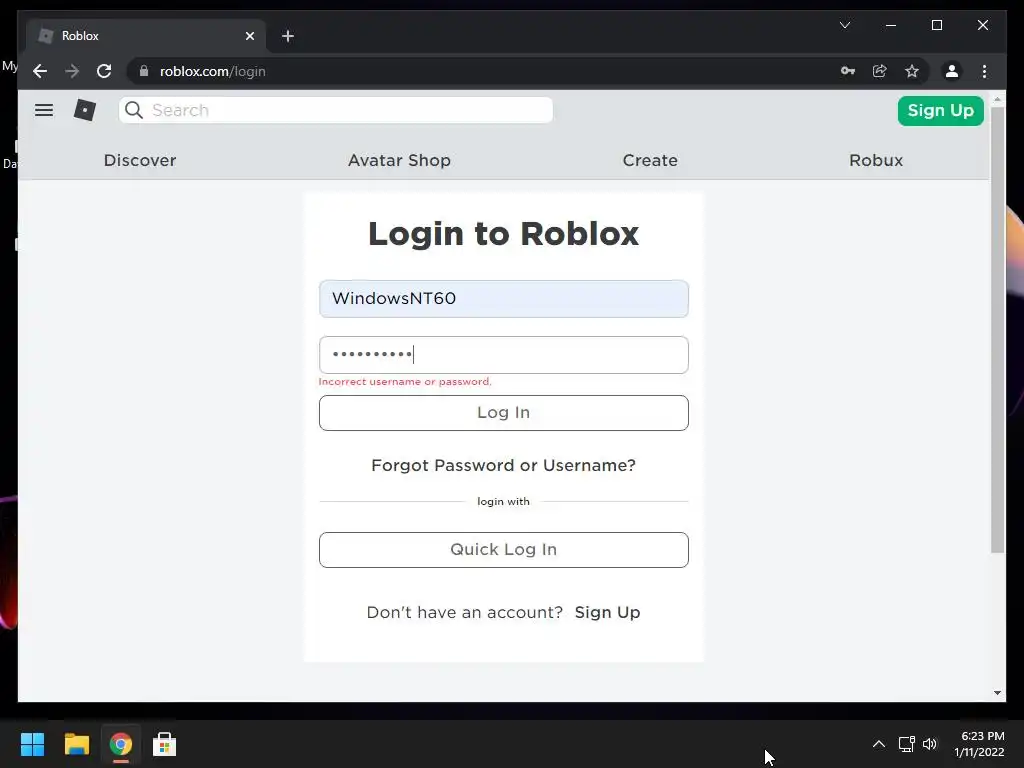Open the Discover menu item
1024x768 pixels.
pyautogui.click(x=140, y=160)
